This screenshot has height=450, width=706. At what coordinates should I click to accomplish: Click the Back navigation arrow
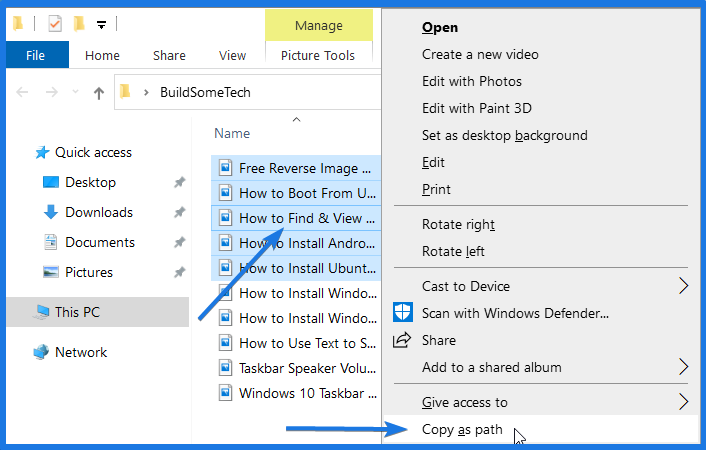point(22,92)
